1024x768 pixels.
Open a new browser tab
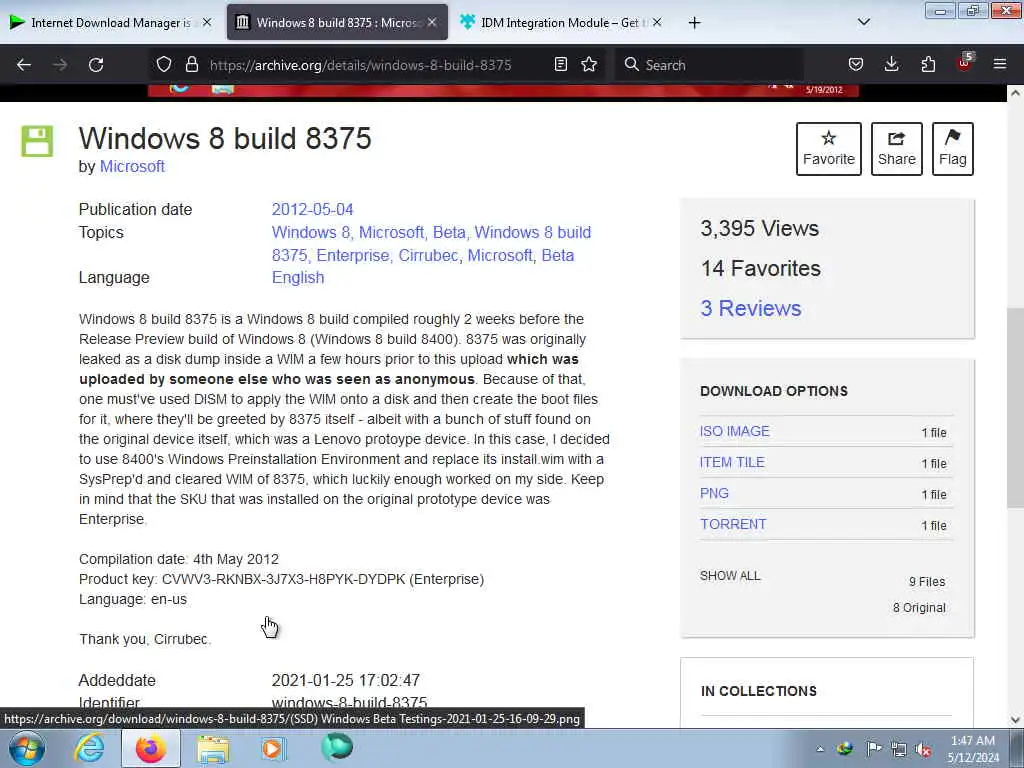tap(694, 23)
